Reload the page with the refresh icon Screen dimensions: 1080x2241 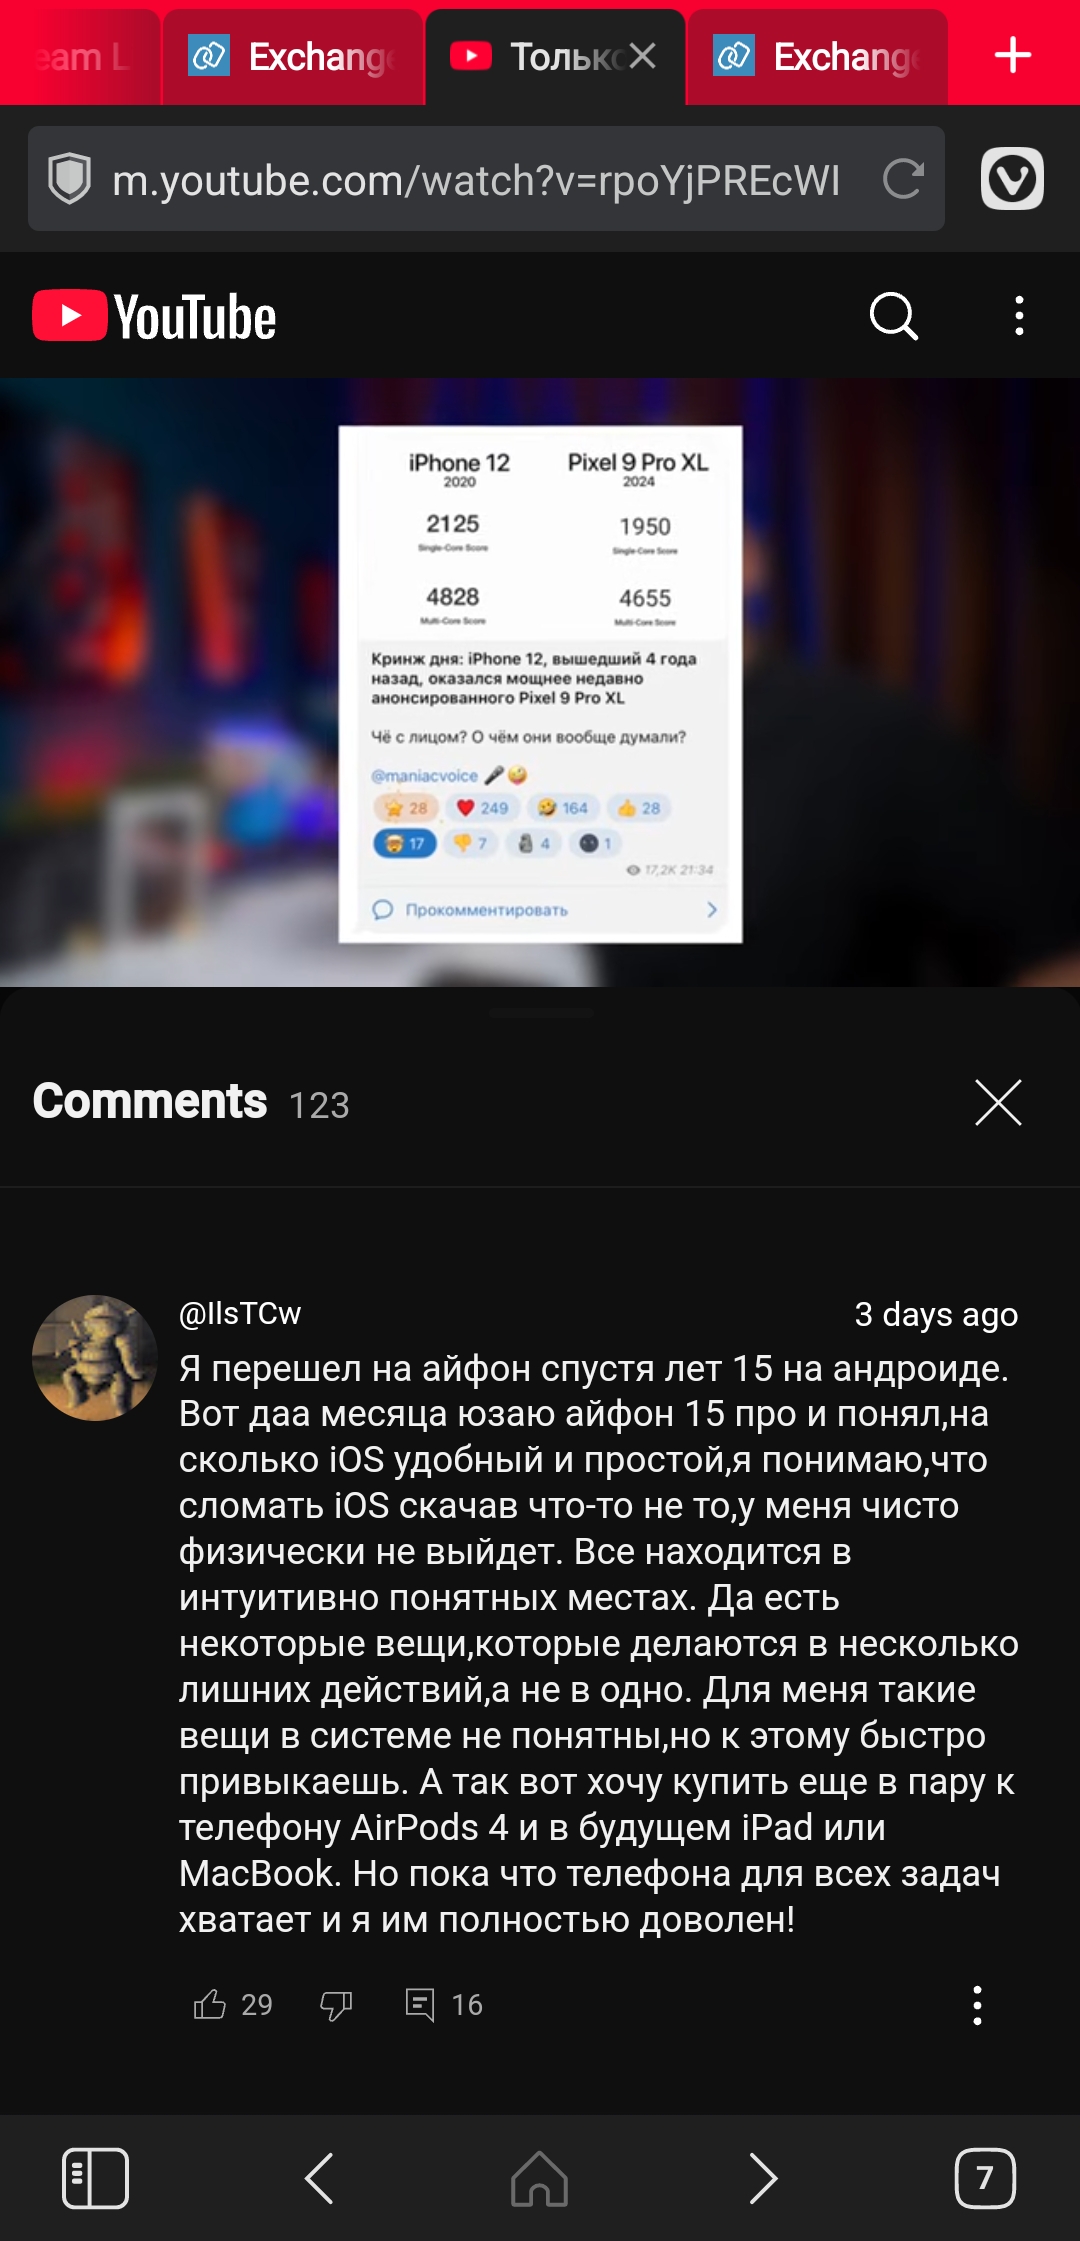click(x=903, y=179)
